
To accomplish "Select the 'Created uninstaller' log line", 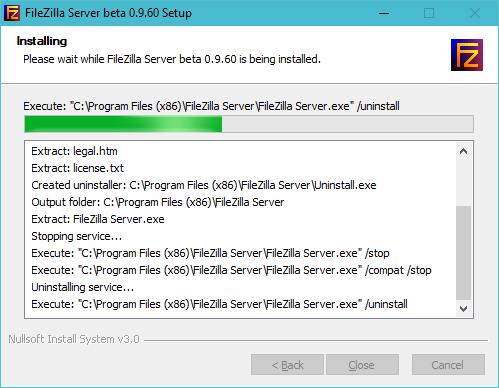I will coord(204,185).
